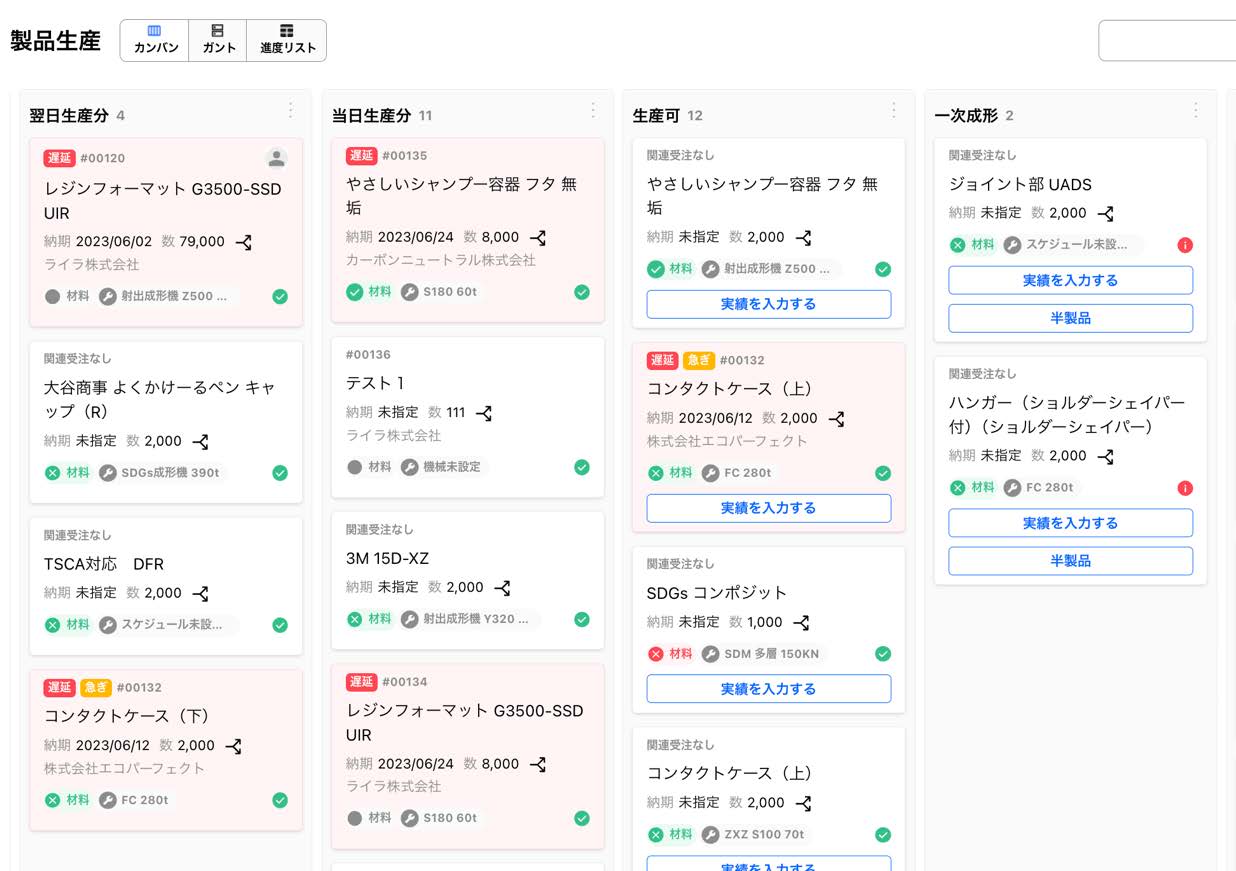Click the branch icon on SDGs コンポジット card
Viewport: 1236px width, 871px height.
click(801, 623)
